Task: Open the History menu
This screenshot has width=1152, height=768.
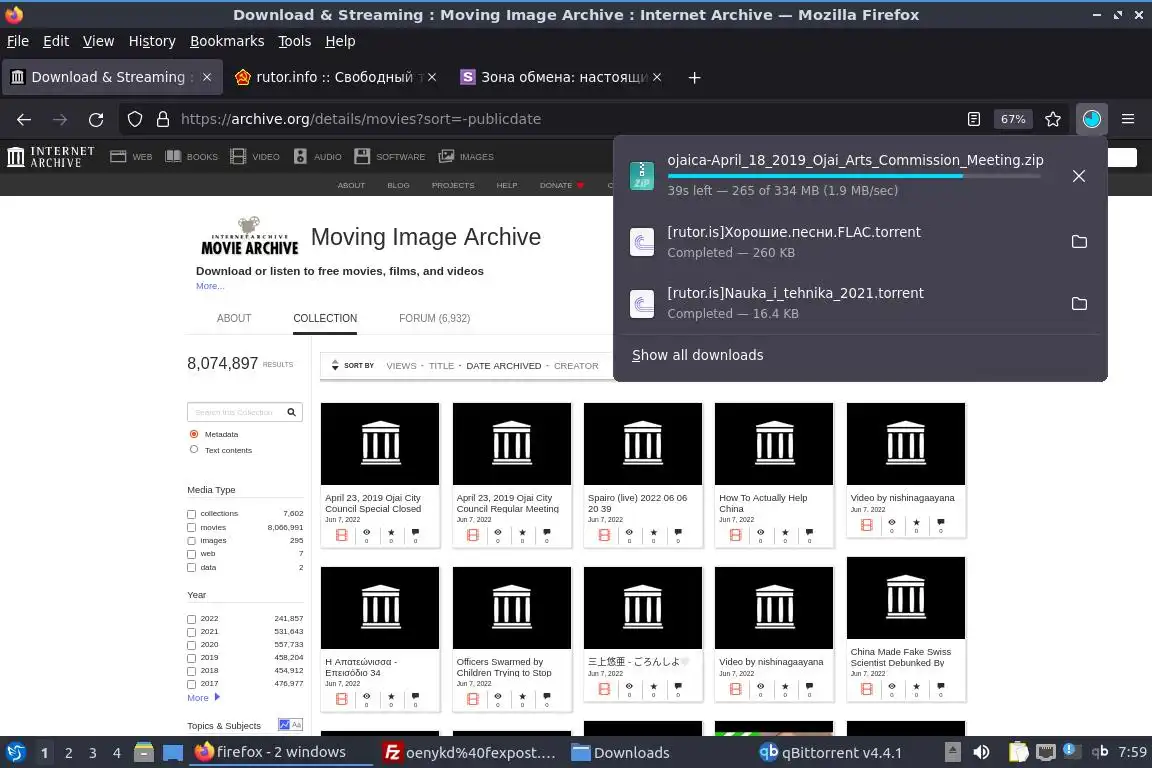Action: pos(152,41)
